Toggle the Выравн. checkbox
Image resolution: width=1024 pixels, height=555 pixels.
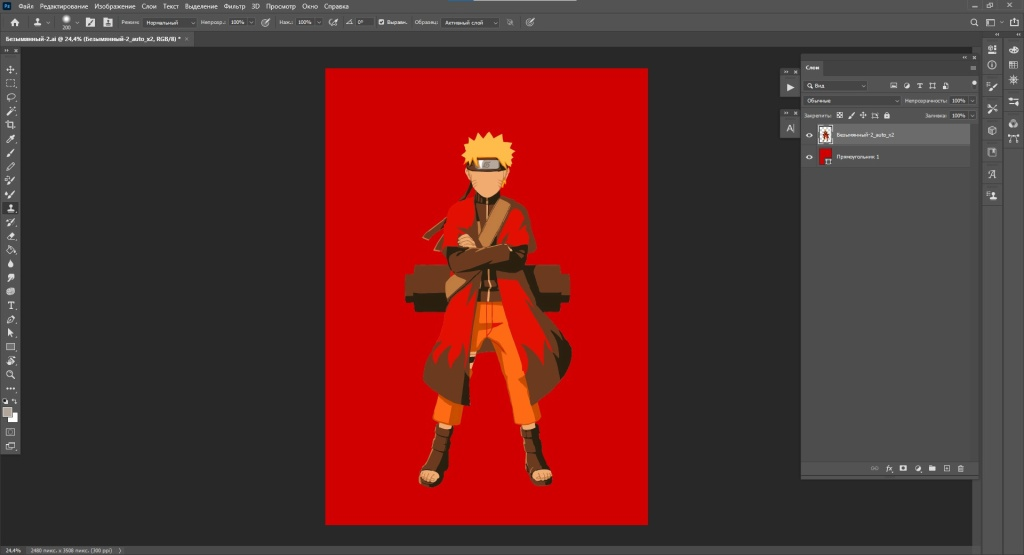tap(381, 22)
